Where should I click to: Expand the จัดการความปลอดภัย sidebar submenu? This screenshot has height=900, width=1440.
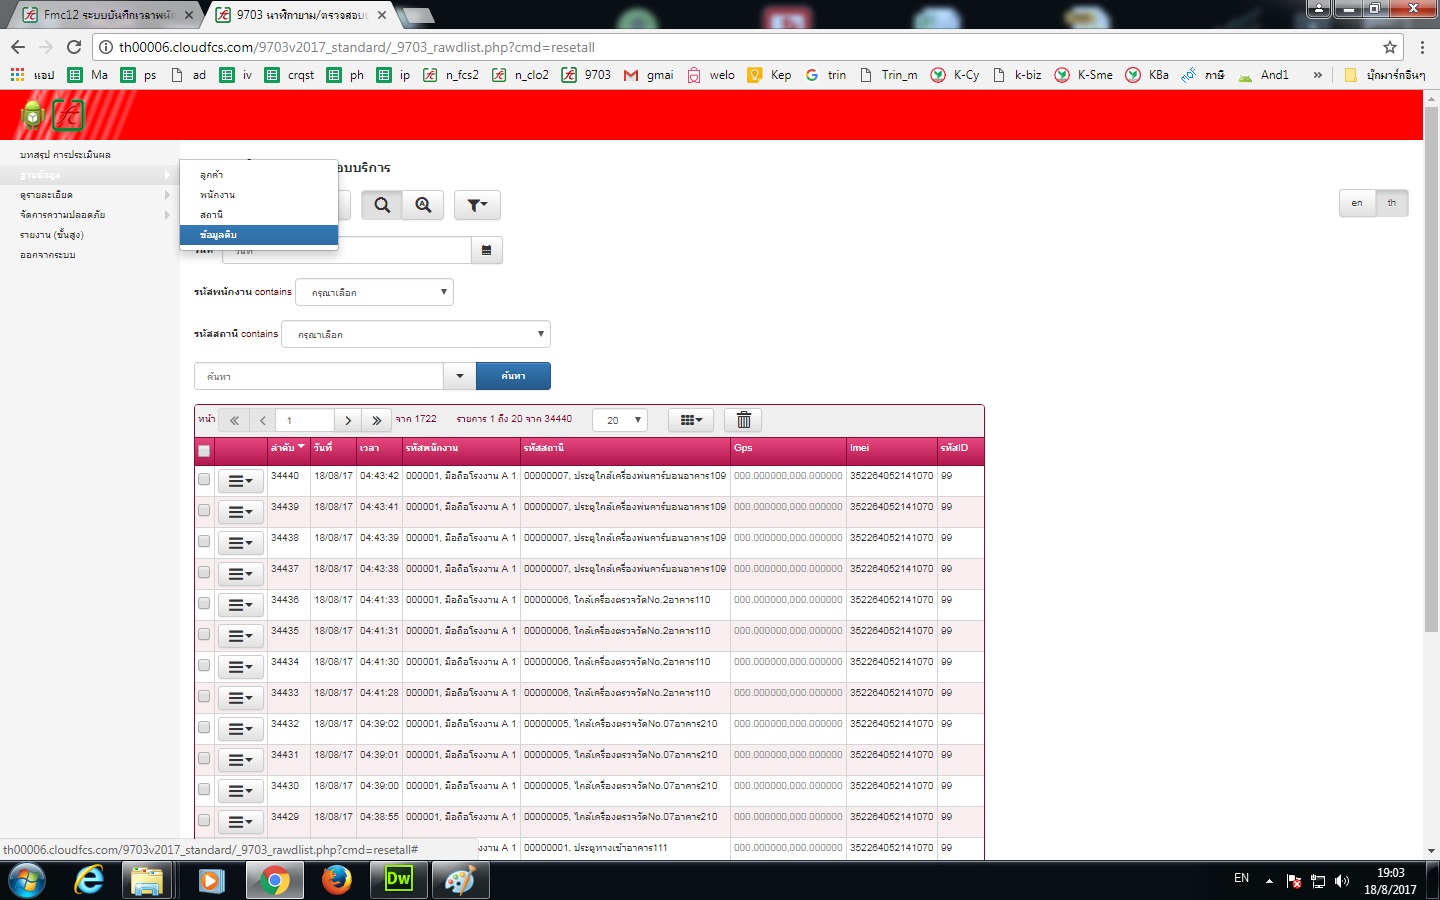(90, 215)
